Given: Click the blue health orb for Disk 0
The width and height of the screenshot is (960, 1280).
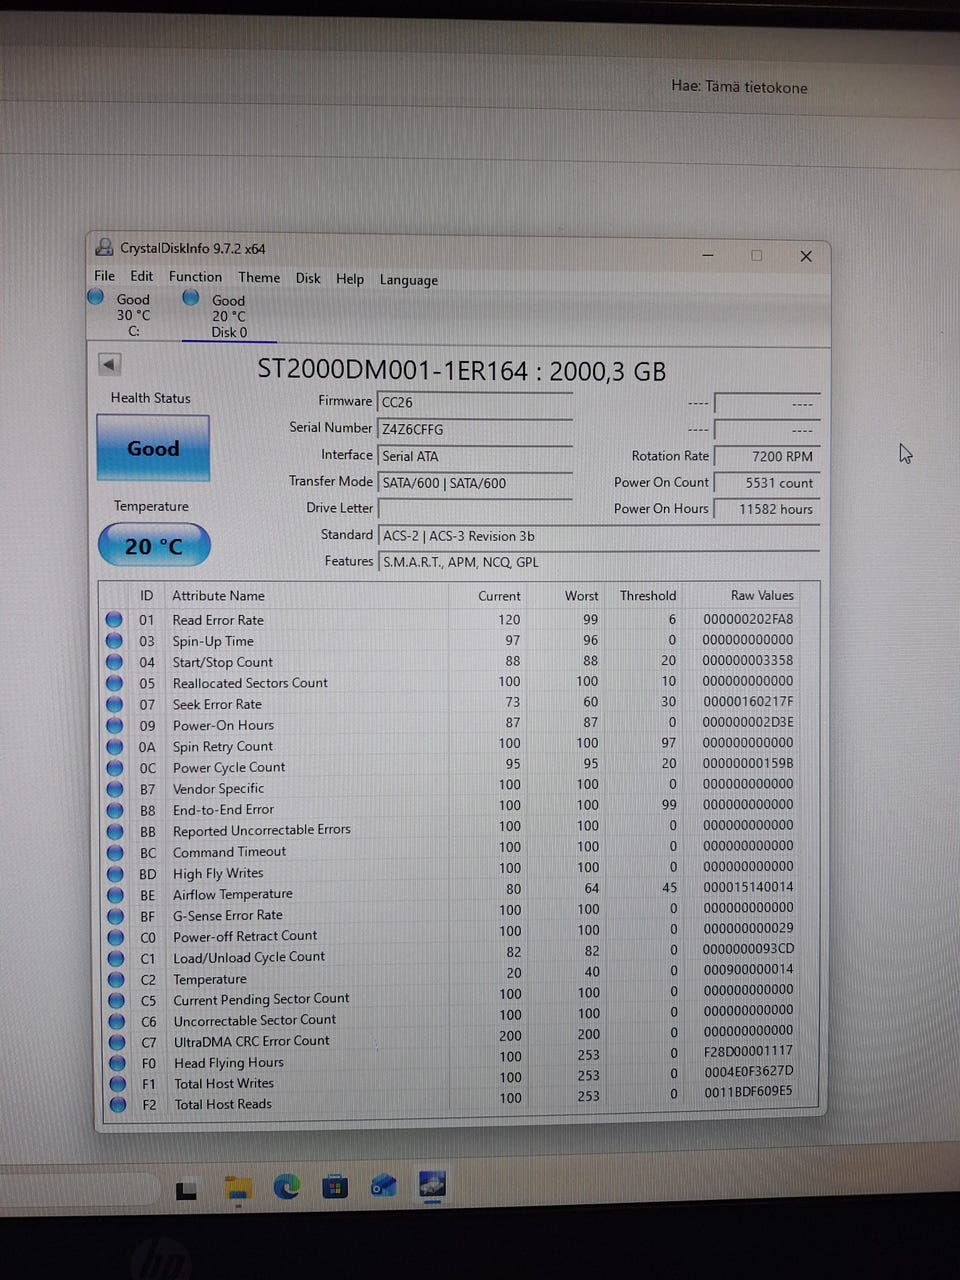Looking at the screenshot, I should tap(191, 298).
